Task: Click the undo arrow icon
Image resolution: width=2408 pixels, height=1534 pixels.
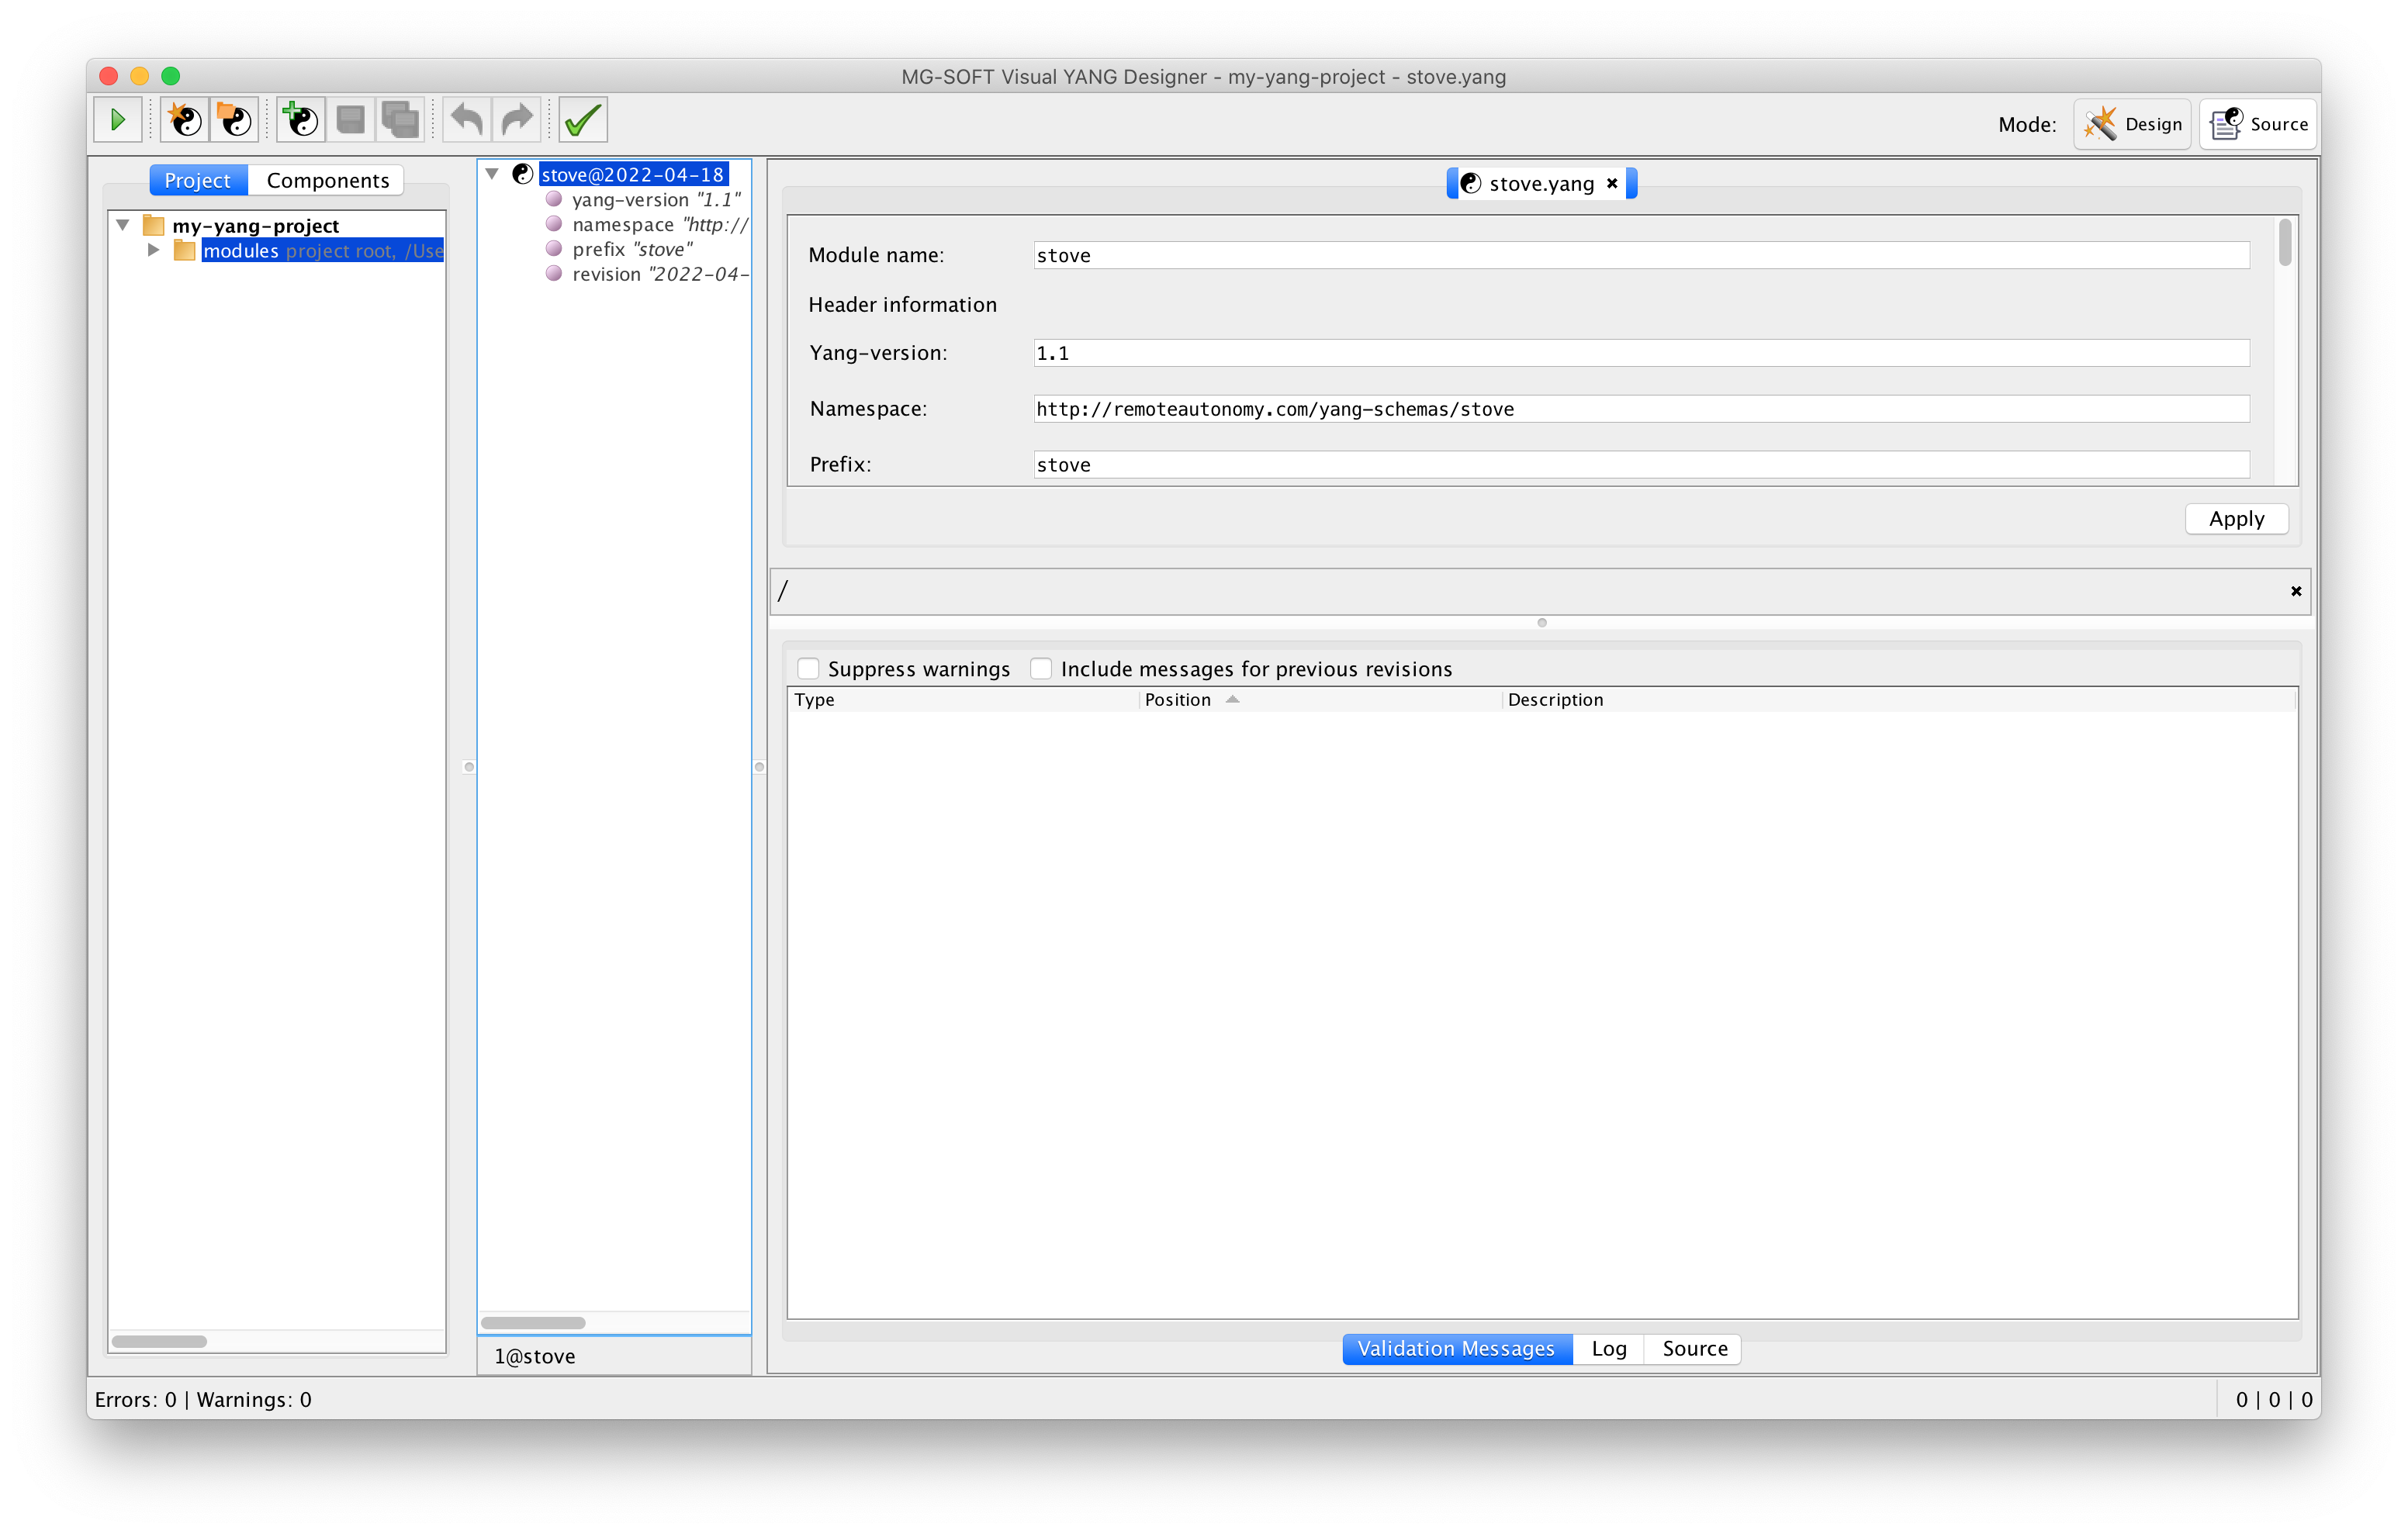Action: 467,120
